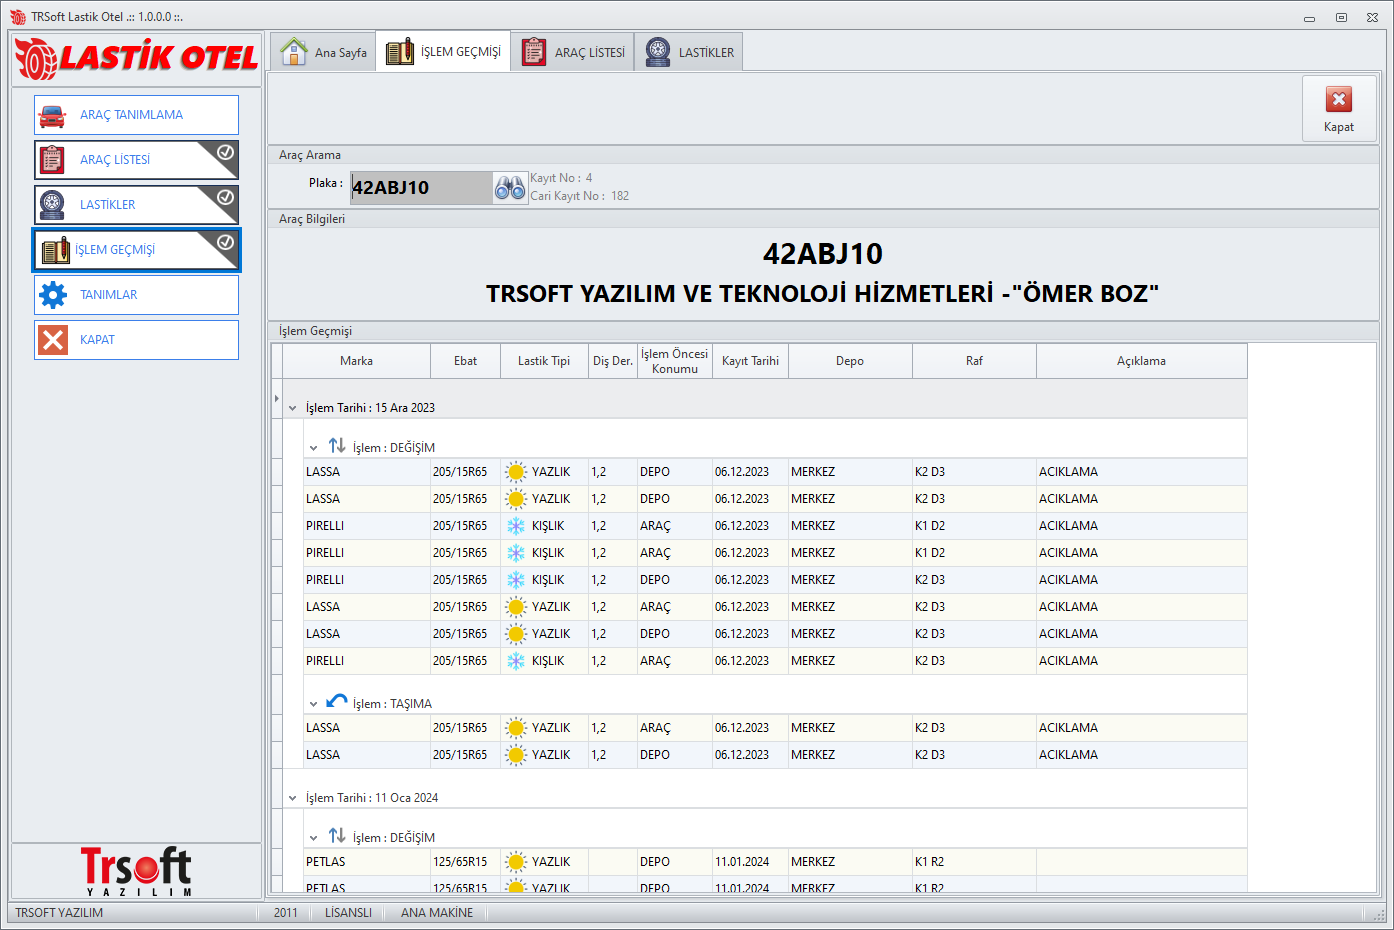Click the row indicator arrow left of grid

click(x=277, y=398)
